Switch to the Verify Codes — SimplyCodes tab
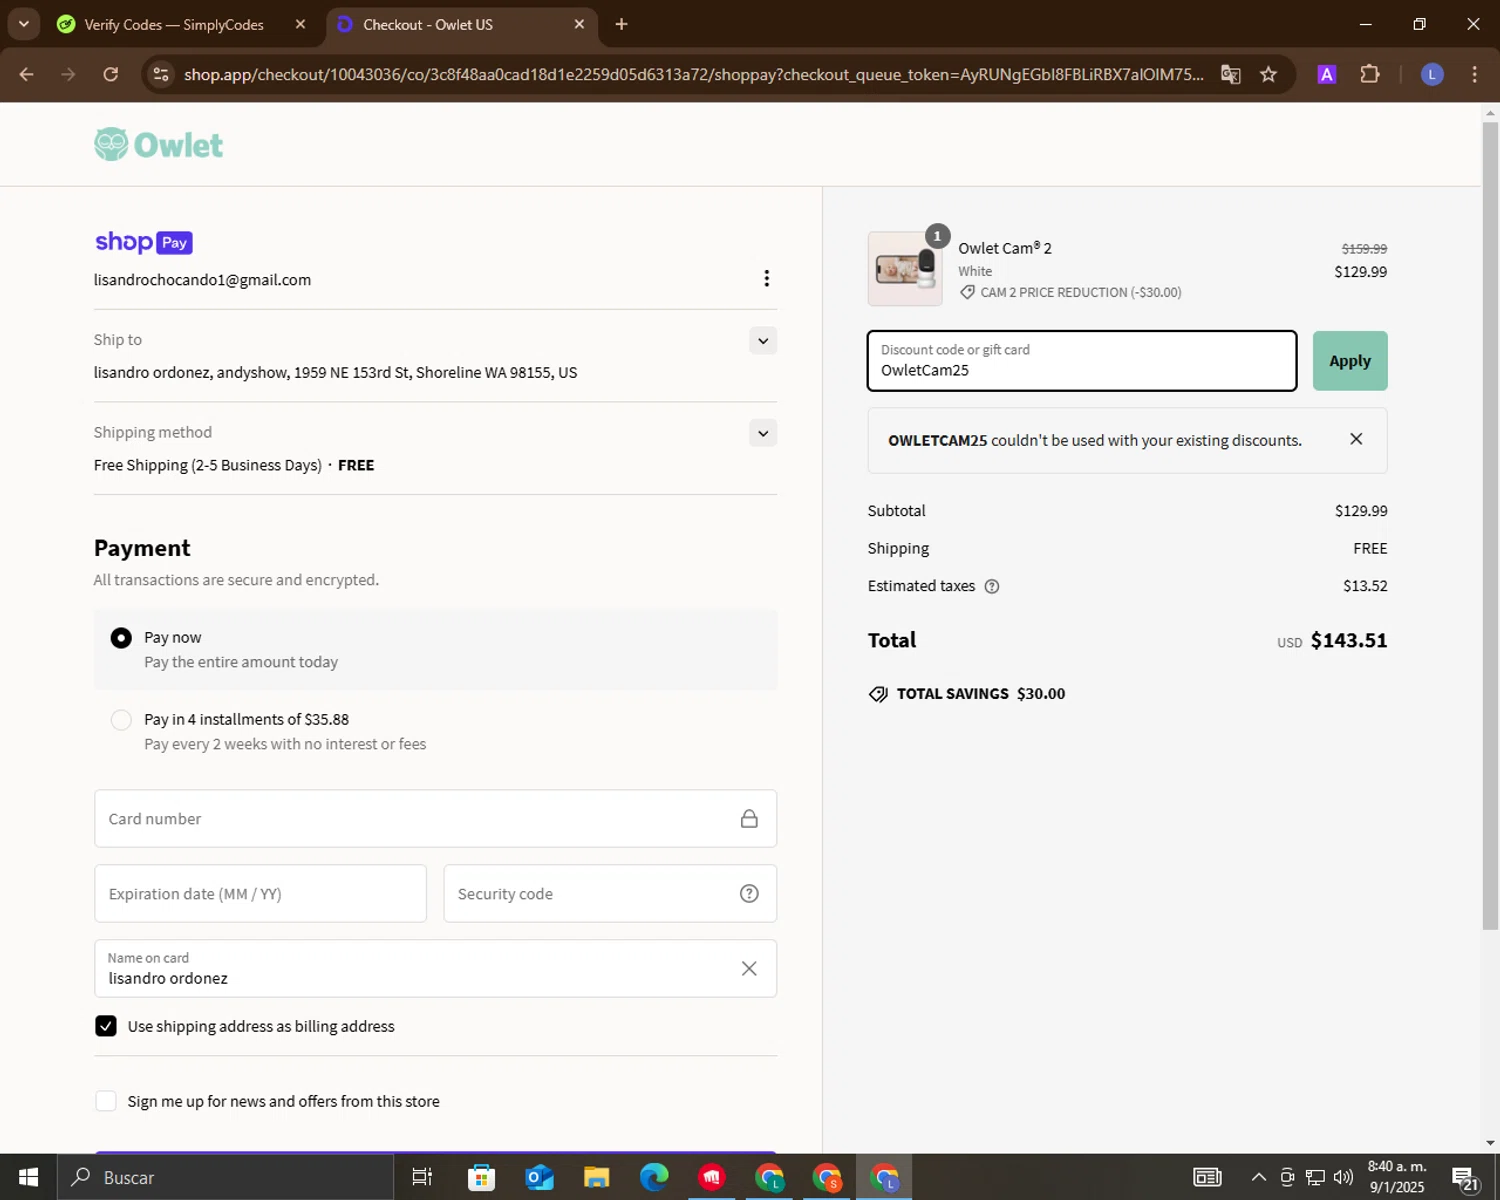Viewport: 1500px width, 1200px height. 174,24
